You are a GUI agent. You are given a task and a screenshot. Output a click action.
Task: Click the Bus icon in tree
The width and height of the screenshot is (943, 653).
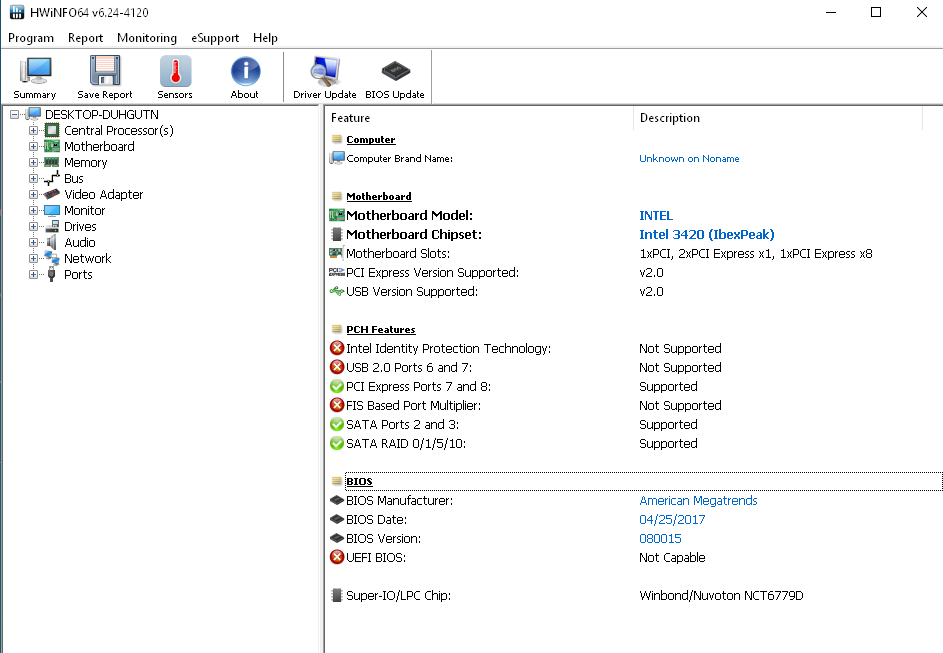click(x=52, y=178)
